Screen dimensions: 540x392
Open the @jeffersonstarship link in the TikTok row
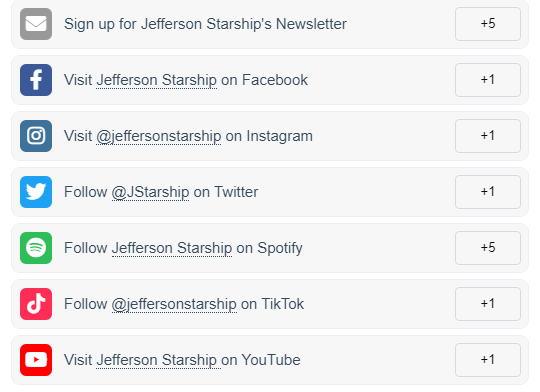(174, 304)
